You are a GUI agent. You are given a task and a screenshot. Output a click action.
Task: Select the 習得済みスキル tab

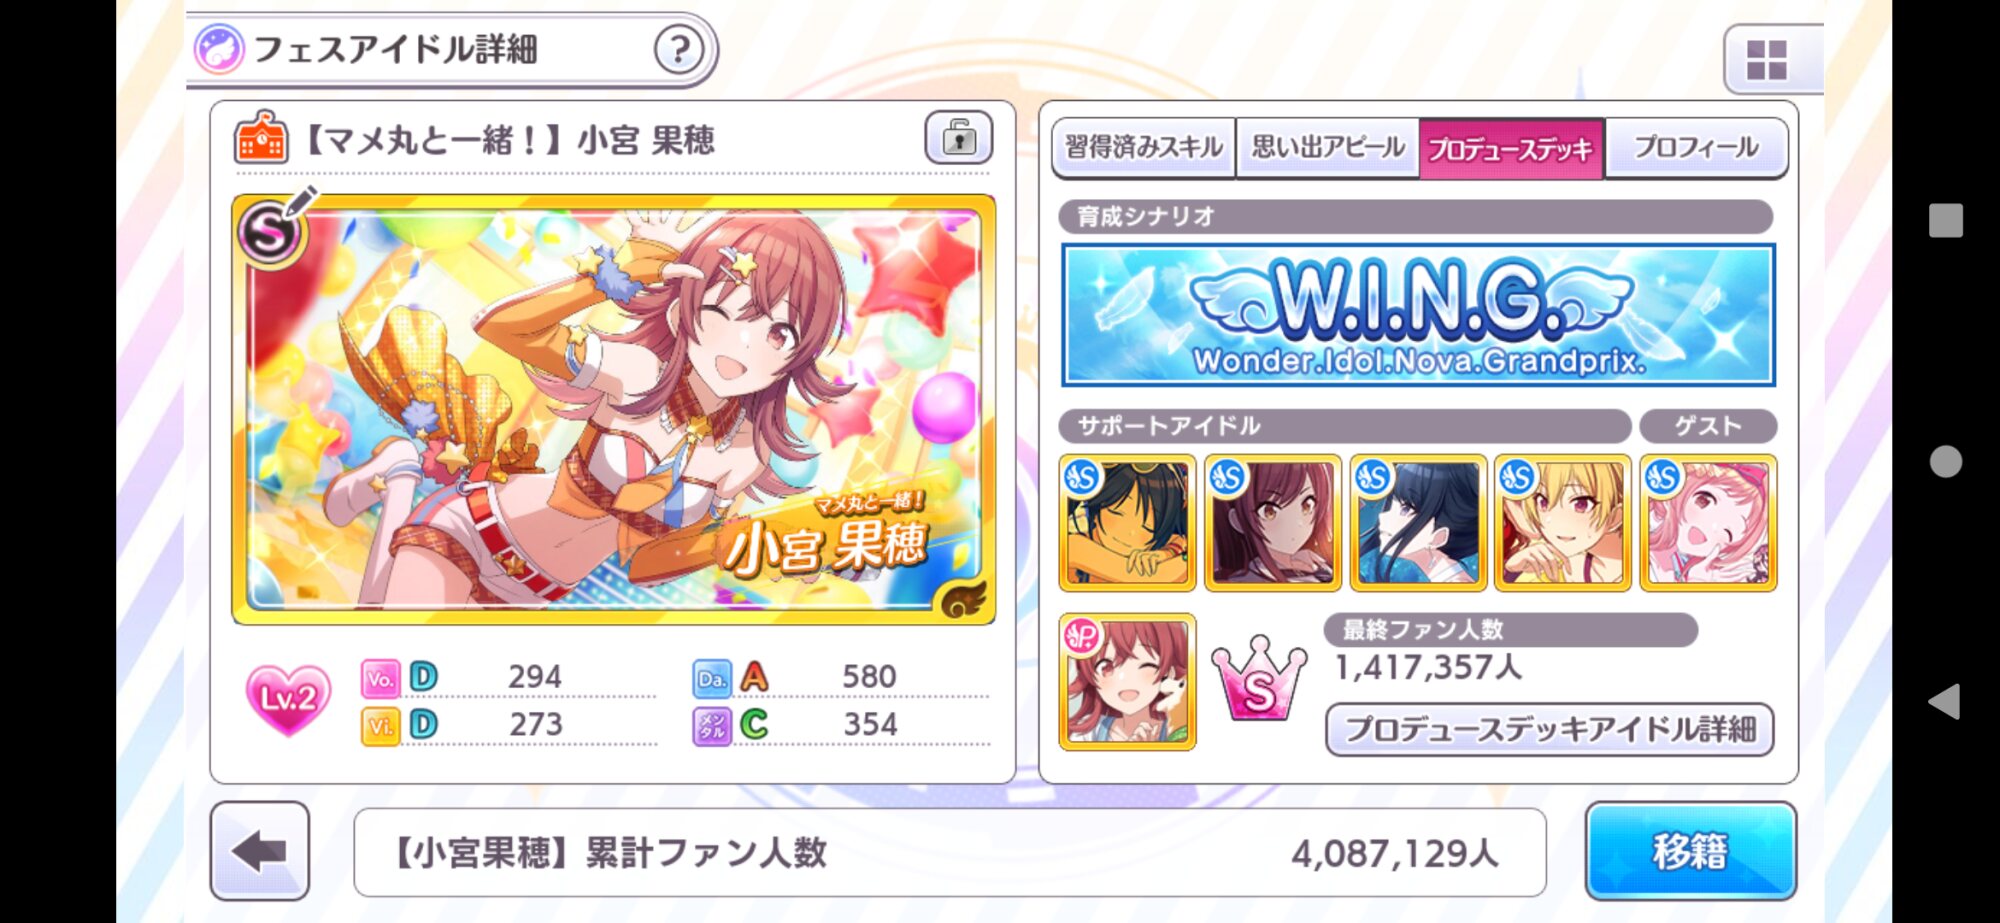1143,148
